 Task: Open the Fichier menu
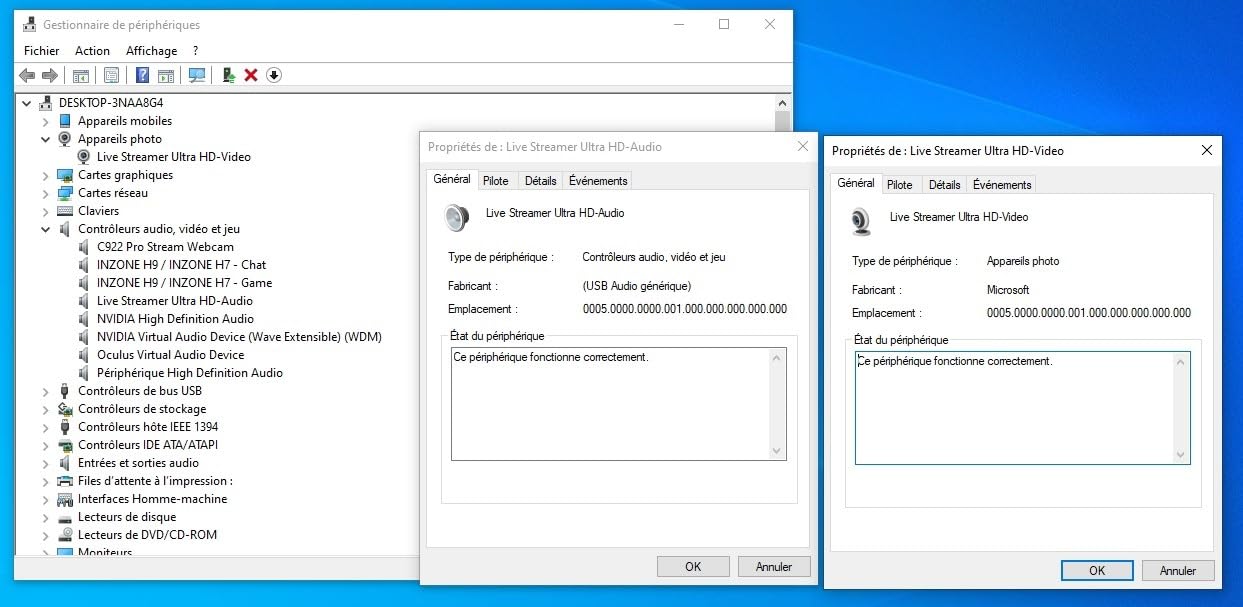tap(42, 51)
